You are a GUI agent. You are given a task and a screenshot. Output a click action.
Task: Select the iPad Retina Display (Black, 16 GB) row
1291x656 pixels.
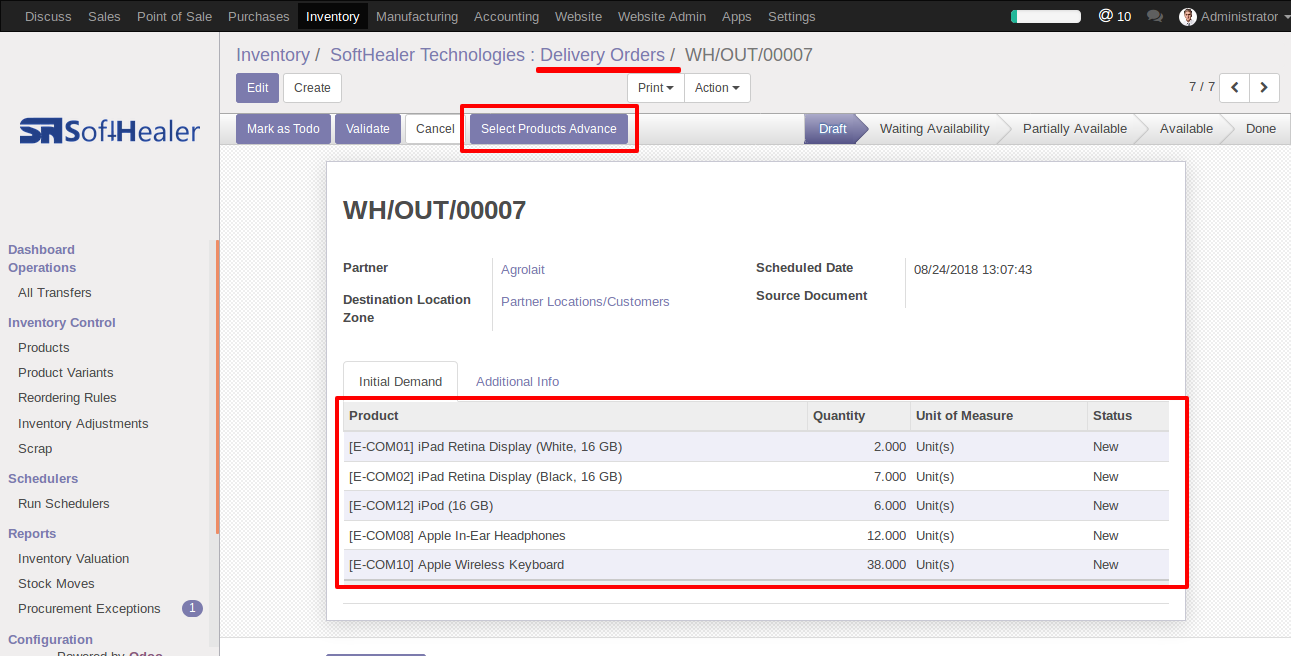(756, 477)
